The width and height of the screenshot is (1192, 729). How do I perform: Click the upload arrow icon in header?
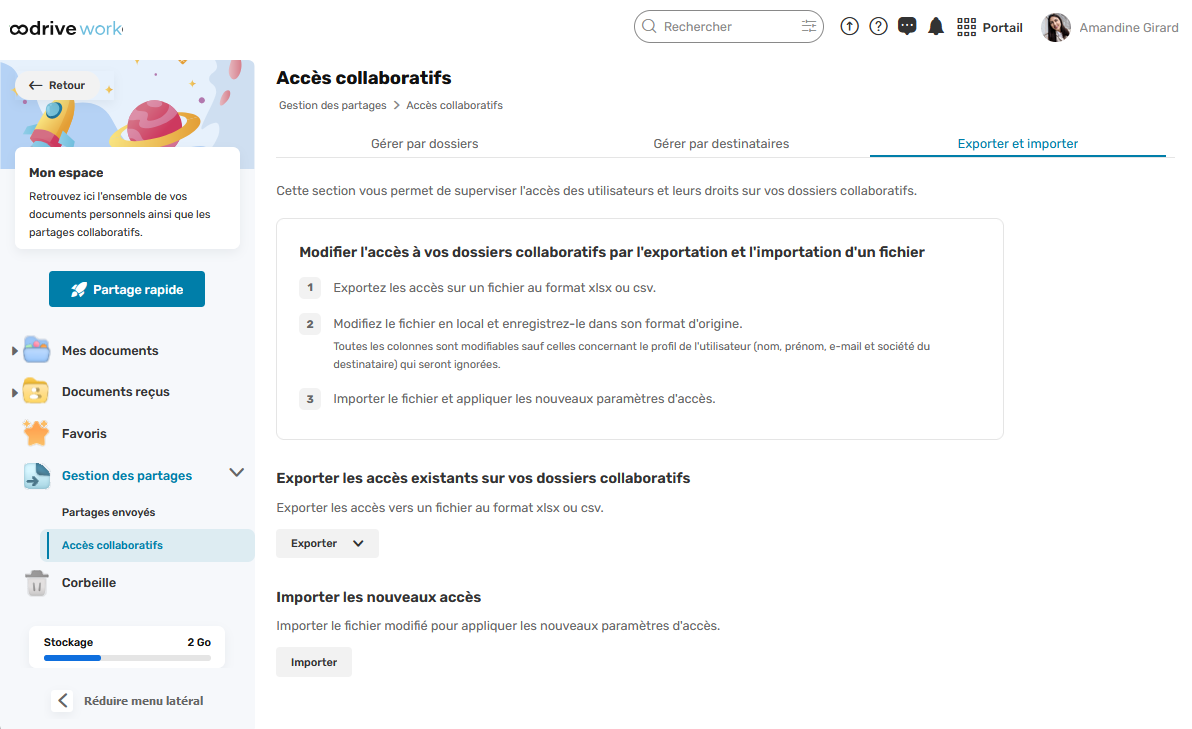849,27
